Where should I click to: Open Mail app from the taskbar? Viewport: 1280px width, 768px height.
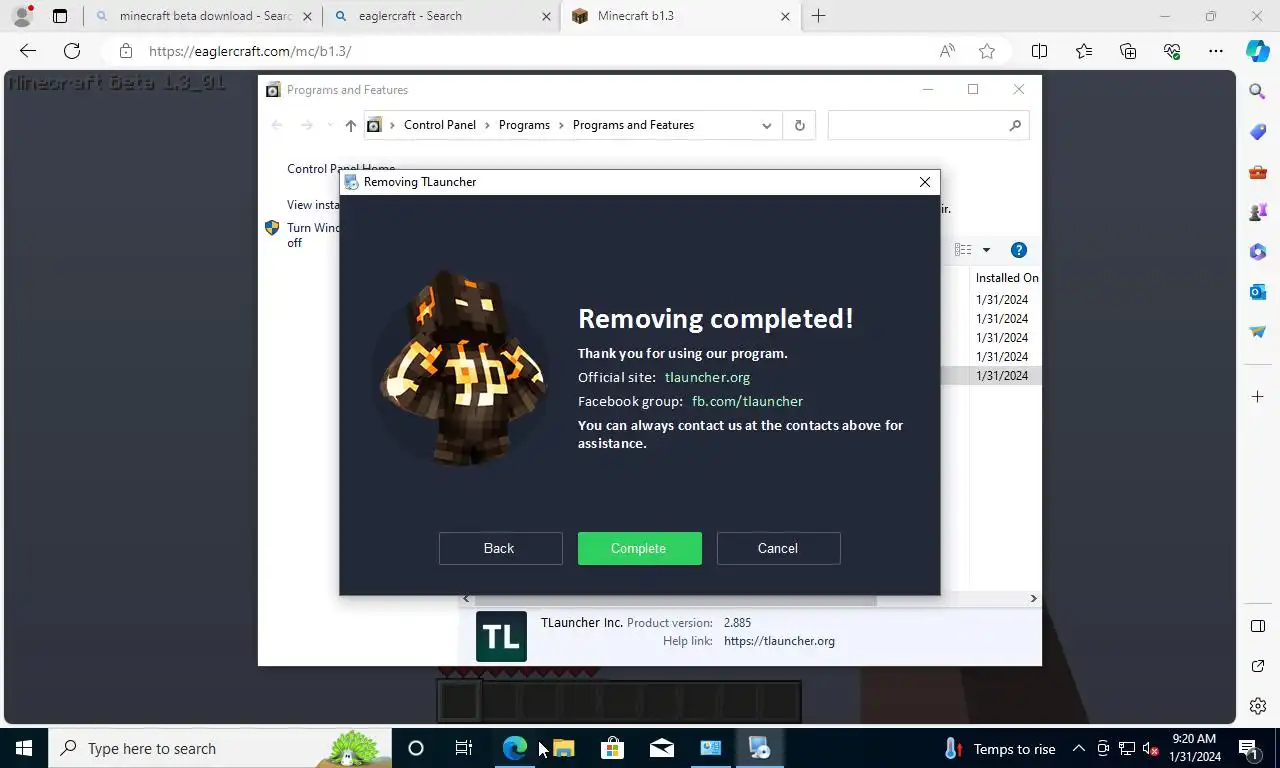pyautogui.click(x=661, y=748)
